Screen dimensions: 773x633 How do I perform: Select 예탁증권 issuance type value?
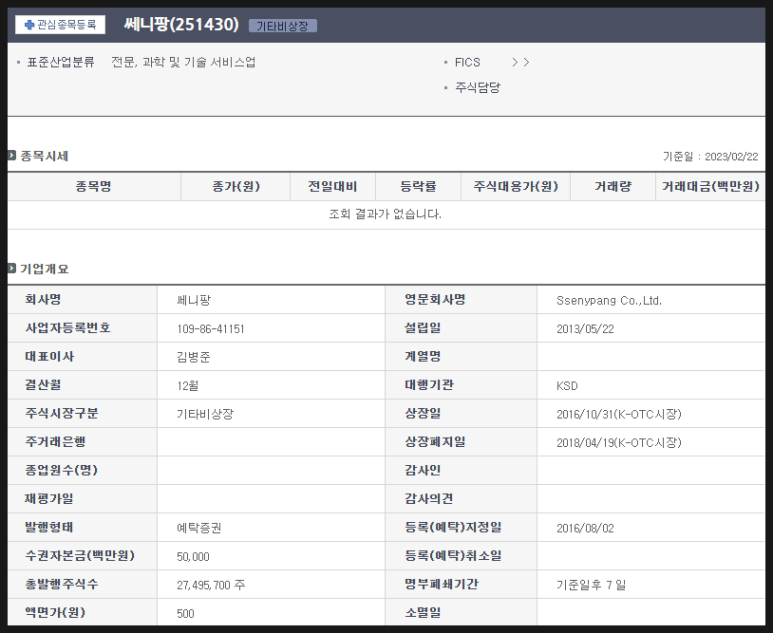[199, 528]
